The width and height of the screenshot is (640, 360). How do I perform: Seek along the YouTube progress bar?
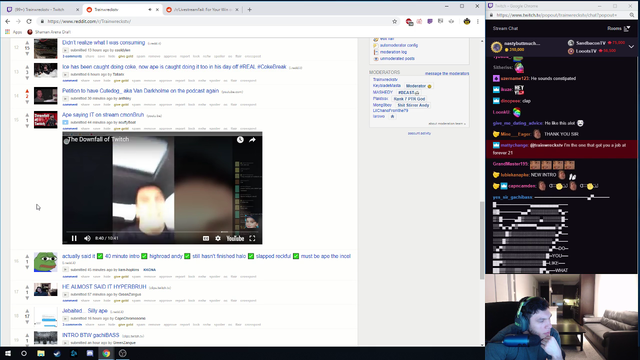click(162, 231)
